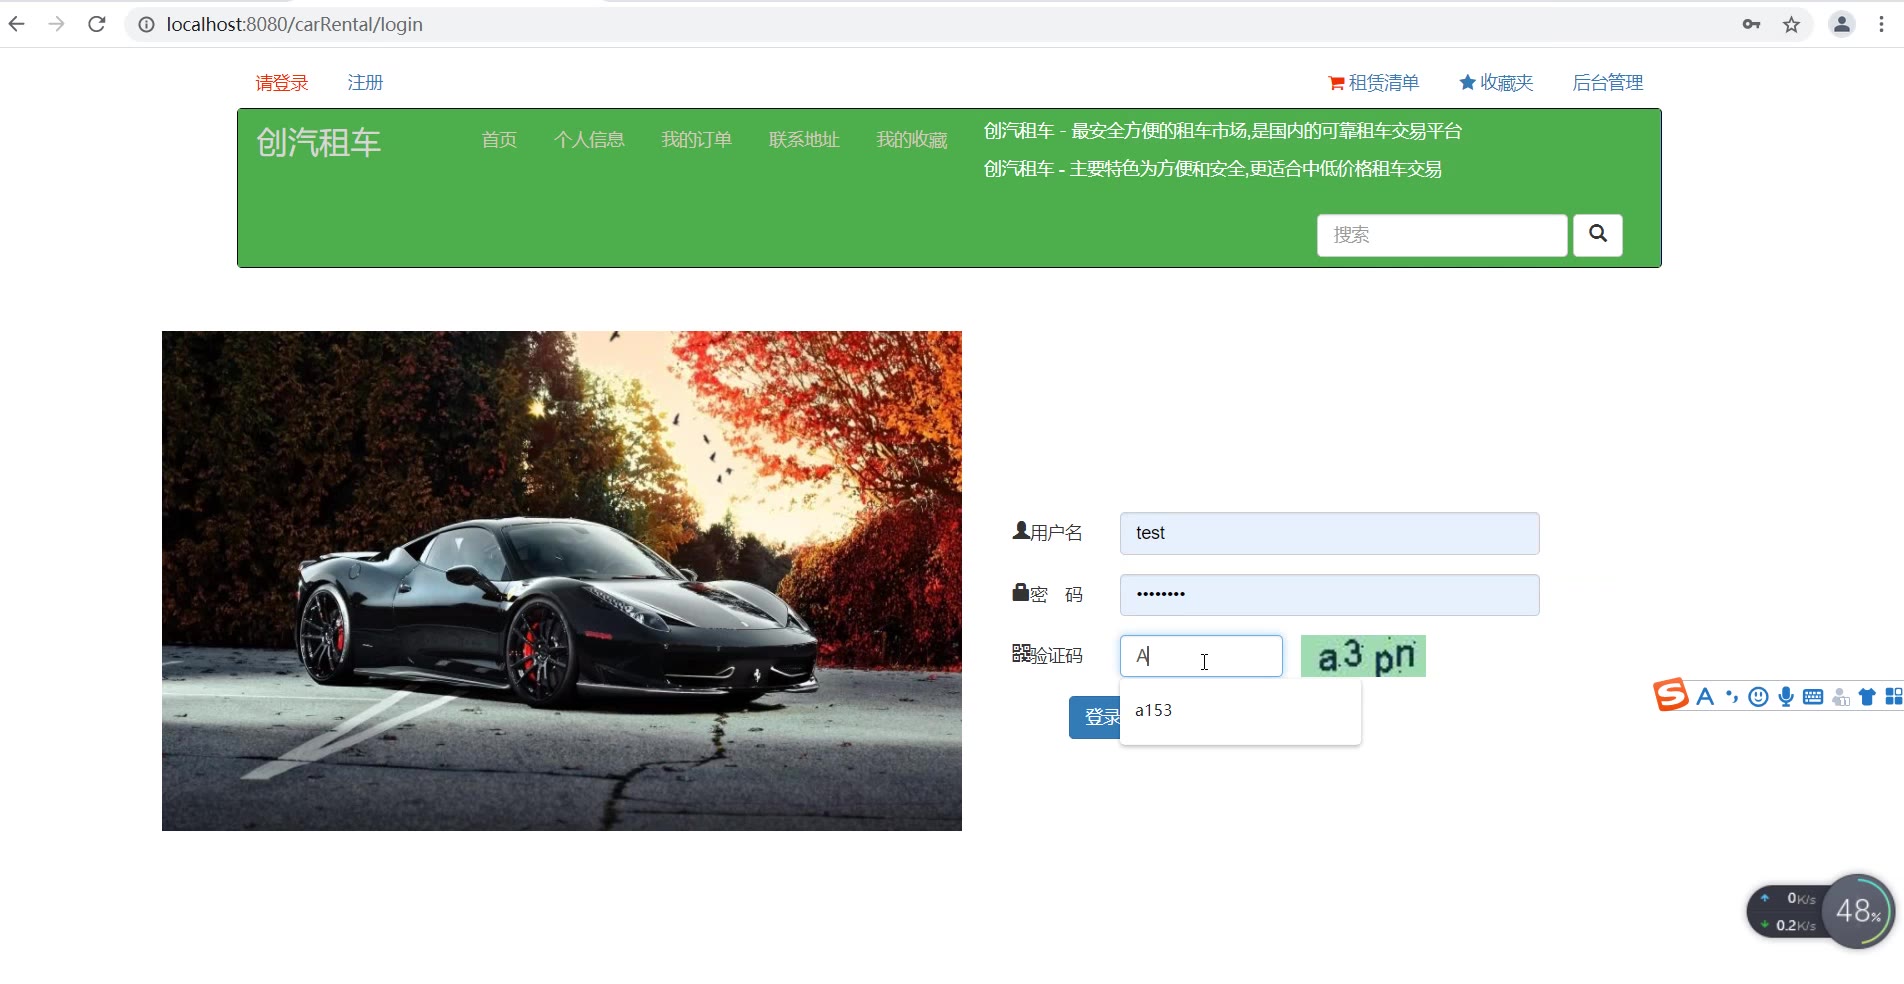The width and height of the screenshot is (1904, 984).
Task: Open the 注册 registration link
Action: 365,83
